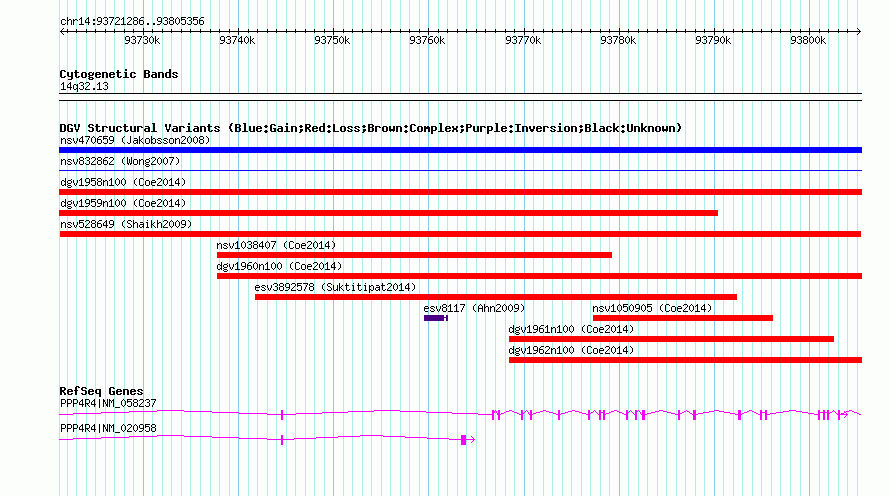Click the Cytogenetic Bands track title
This screenshot has width=890, height=496.
(119, 74)
